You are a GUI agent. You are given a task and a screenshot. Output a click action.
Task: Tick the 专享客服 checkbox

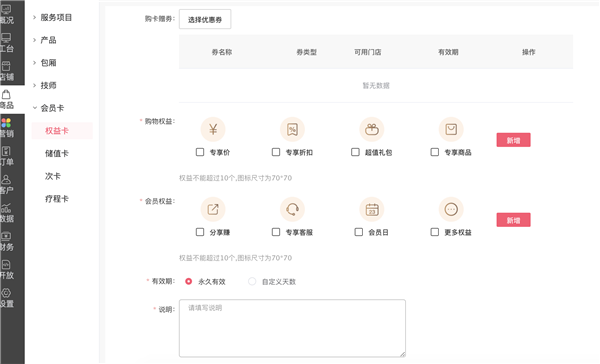pos(276,232)
